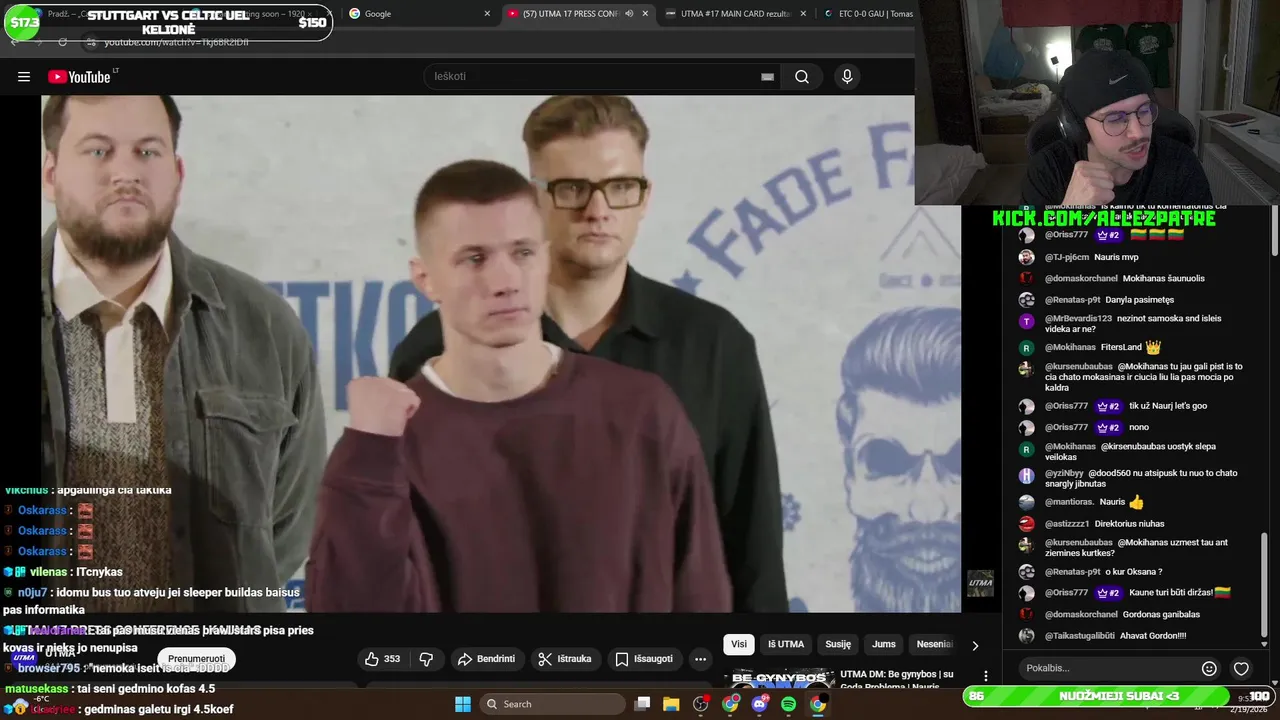Viewport: 1280px width, 720px height.
Task: Select the Jums filter chip
Action: tap(884, 644)
